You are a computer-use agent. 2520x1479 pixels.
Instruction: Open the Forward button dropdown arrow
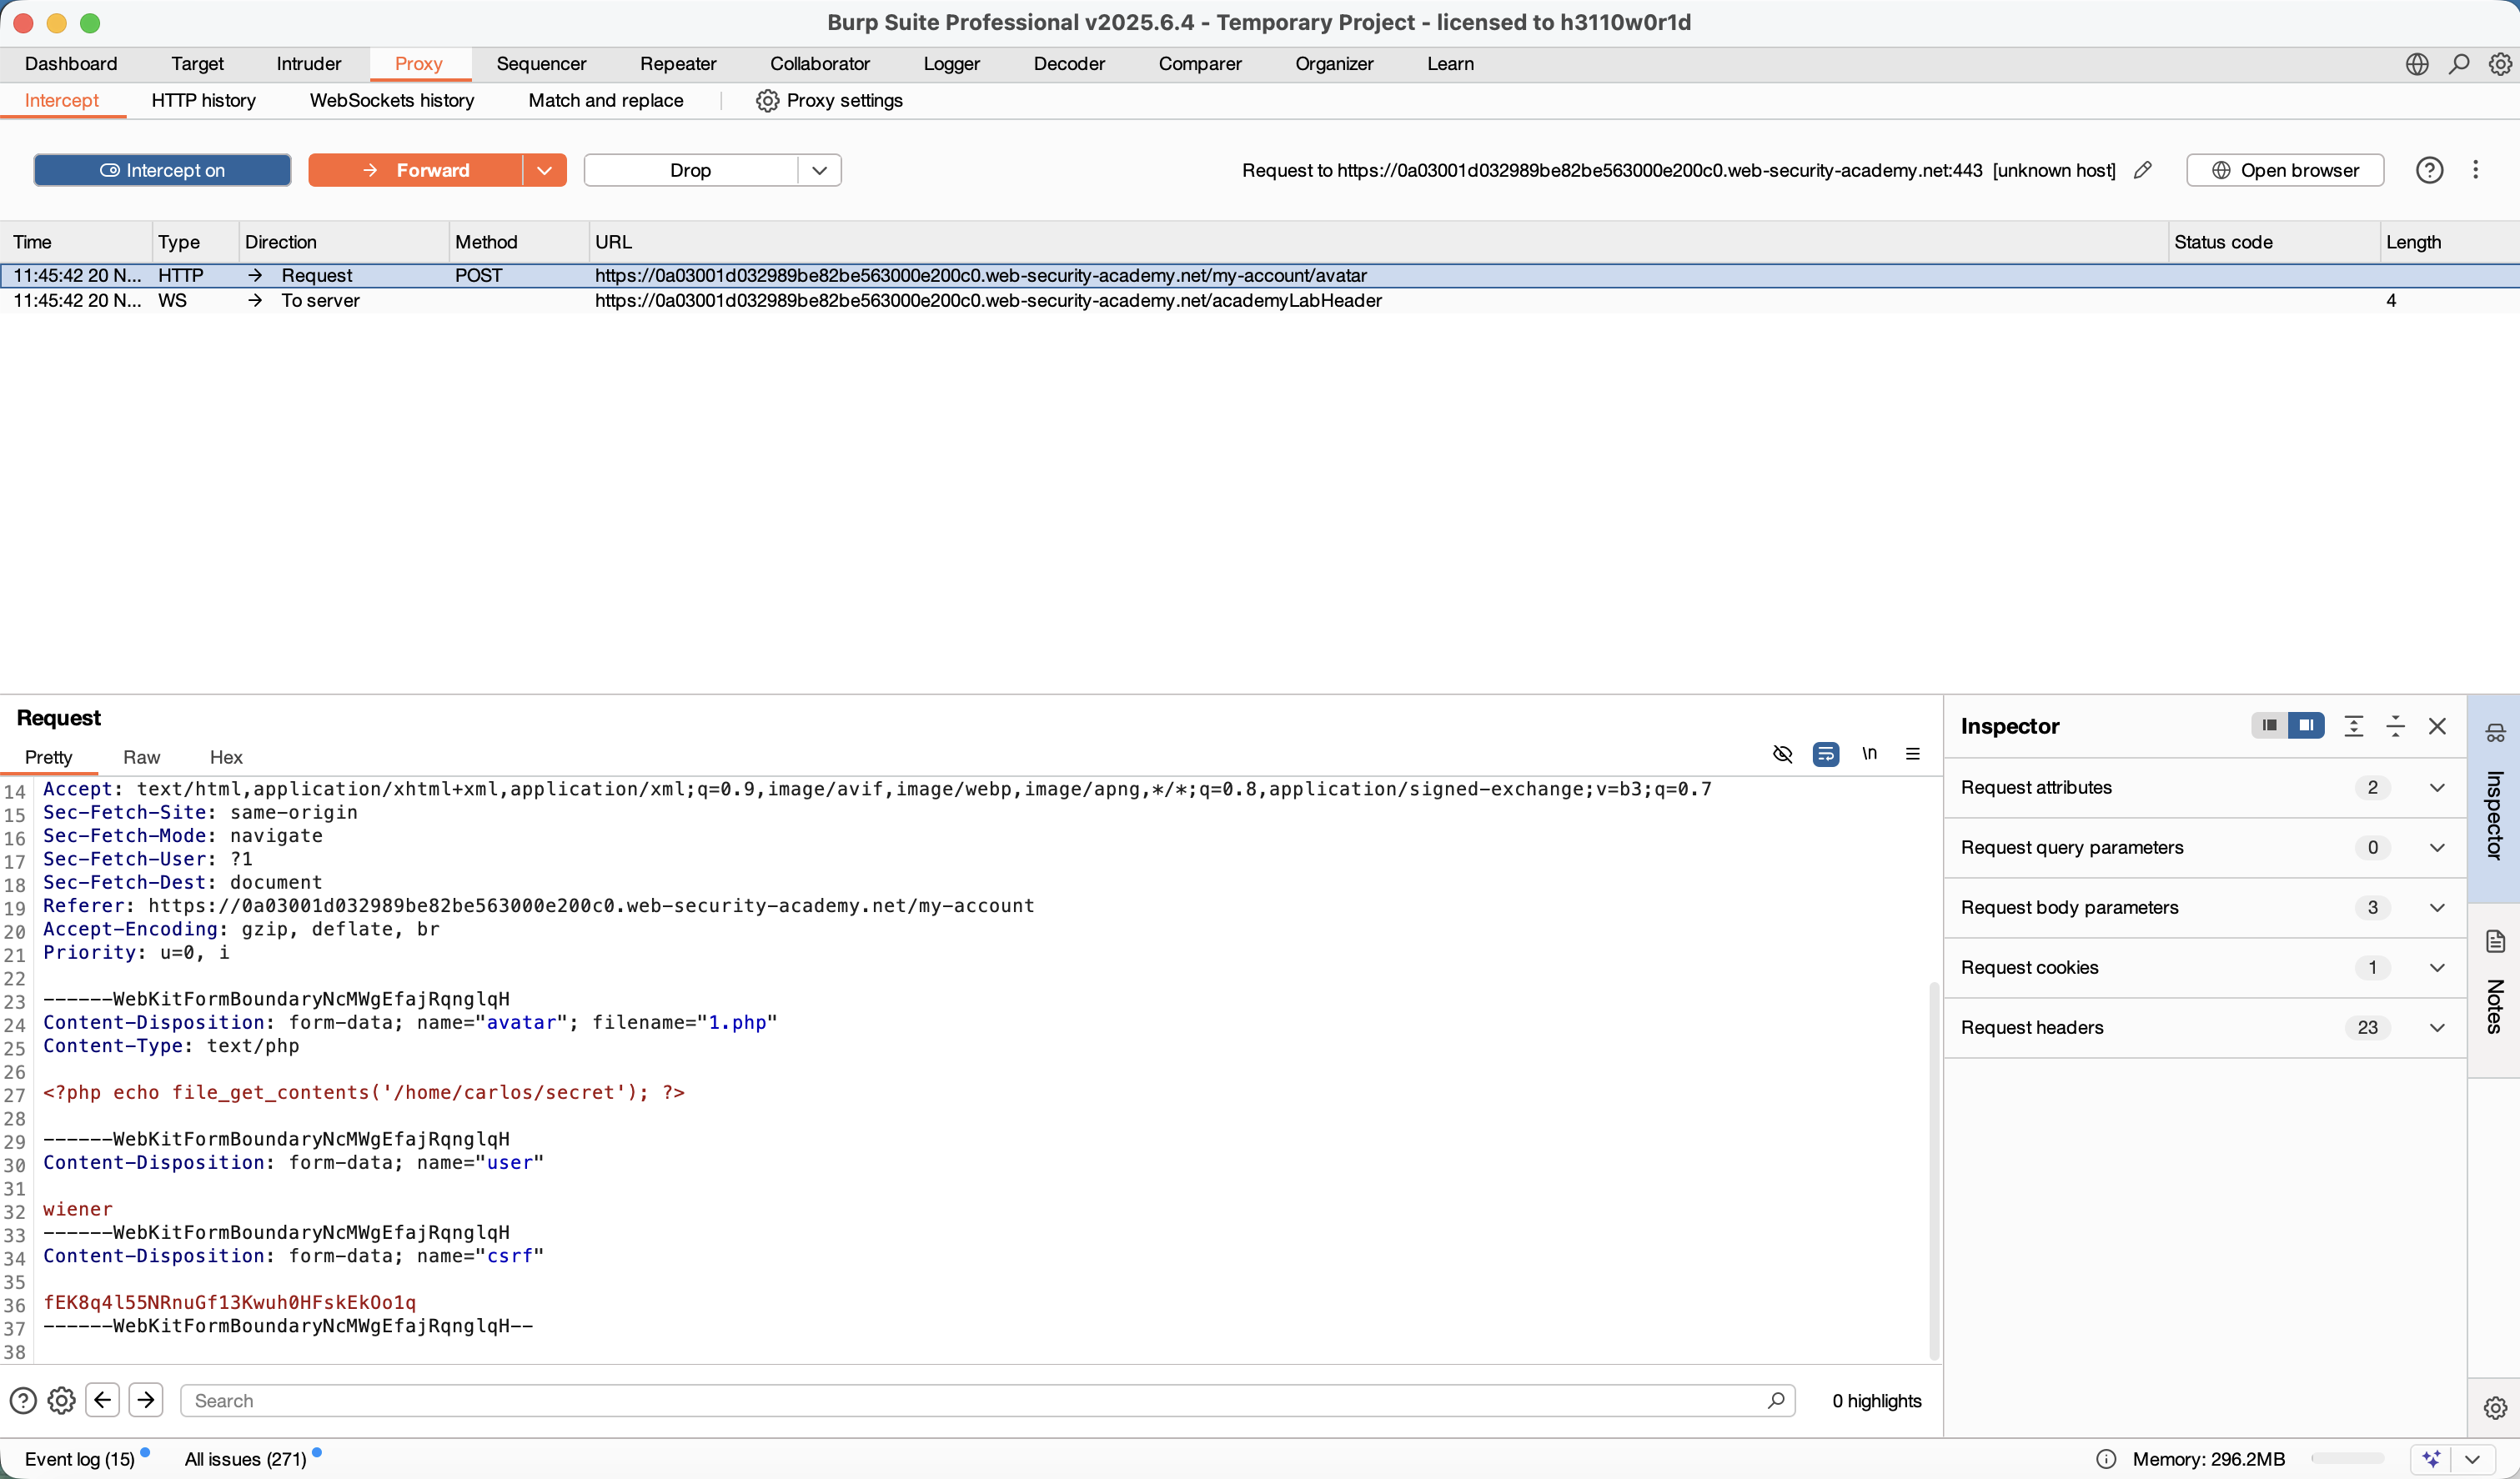[x=544, y=170]
